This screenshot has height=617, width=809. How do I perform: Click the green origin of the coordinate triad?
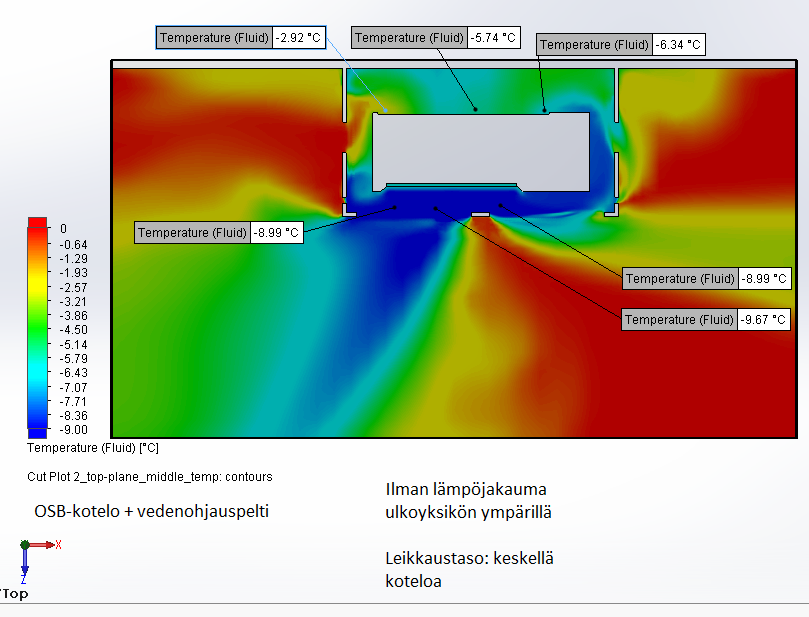coord(24,545)
